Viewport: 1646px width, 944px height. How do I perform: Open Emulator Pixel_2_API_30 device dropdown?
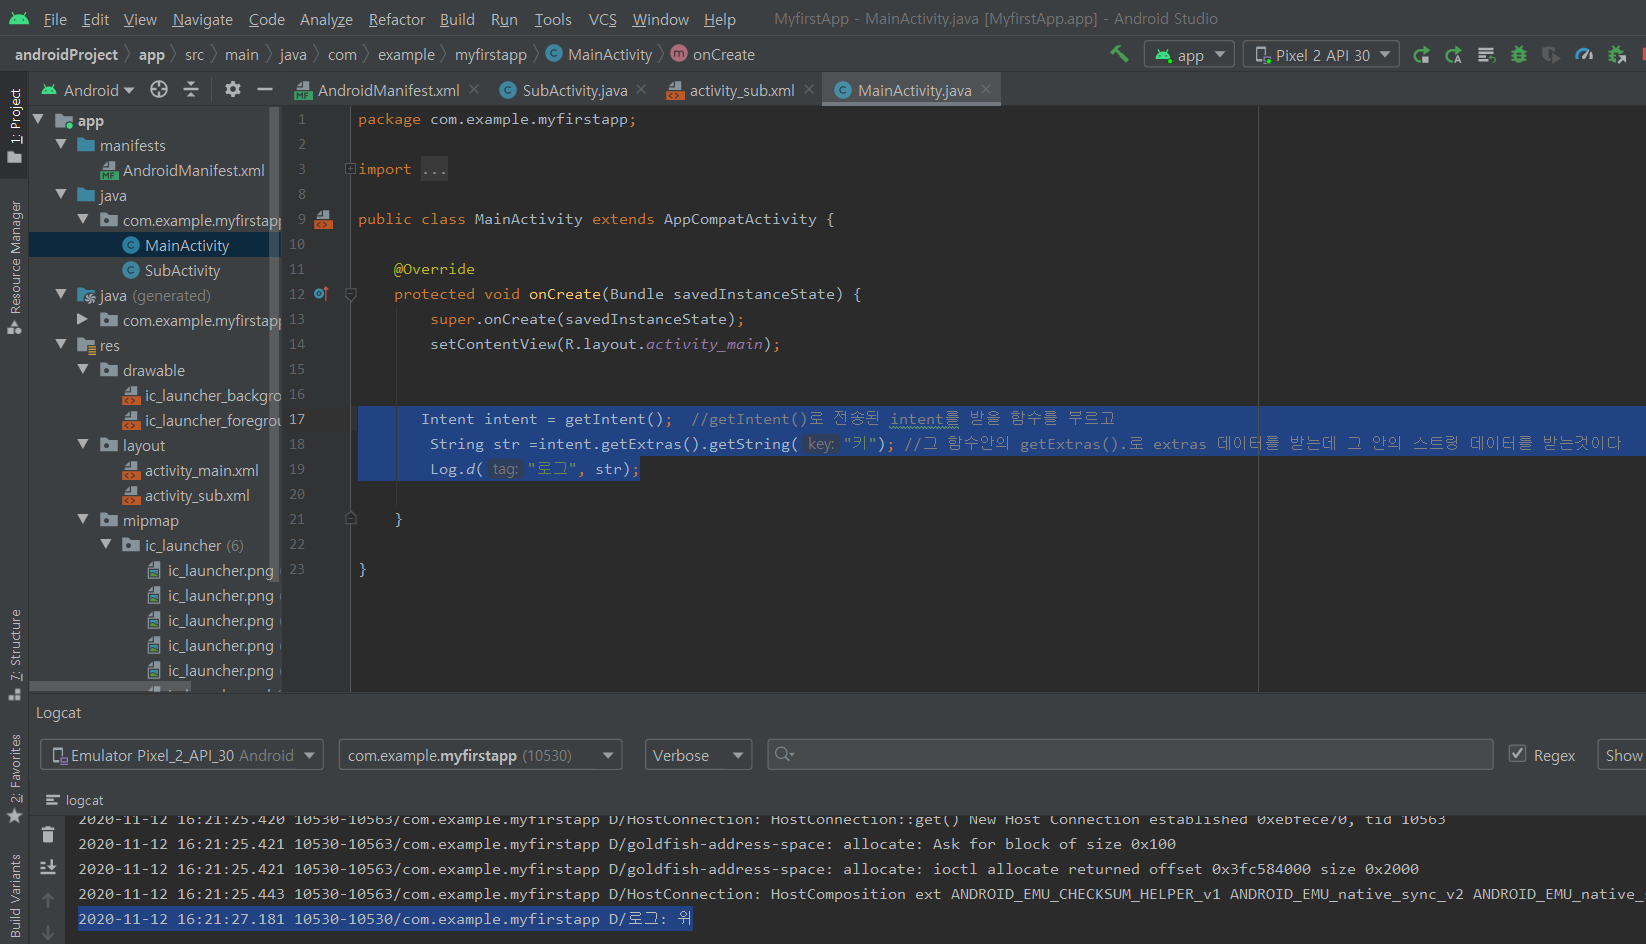(x=182, y=755)
